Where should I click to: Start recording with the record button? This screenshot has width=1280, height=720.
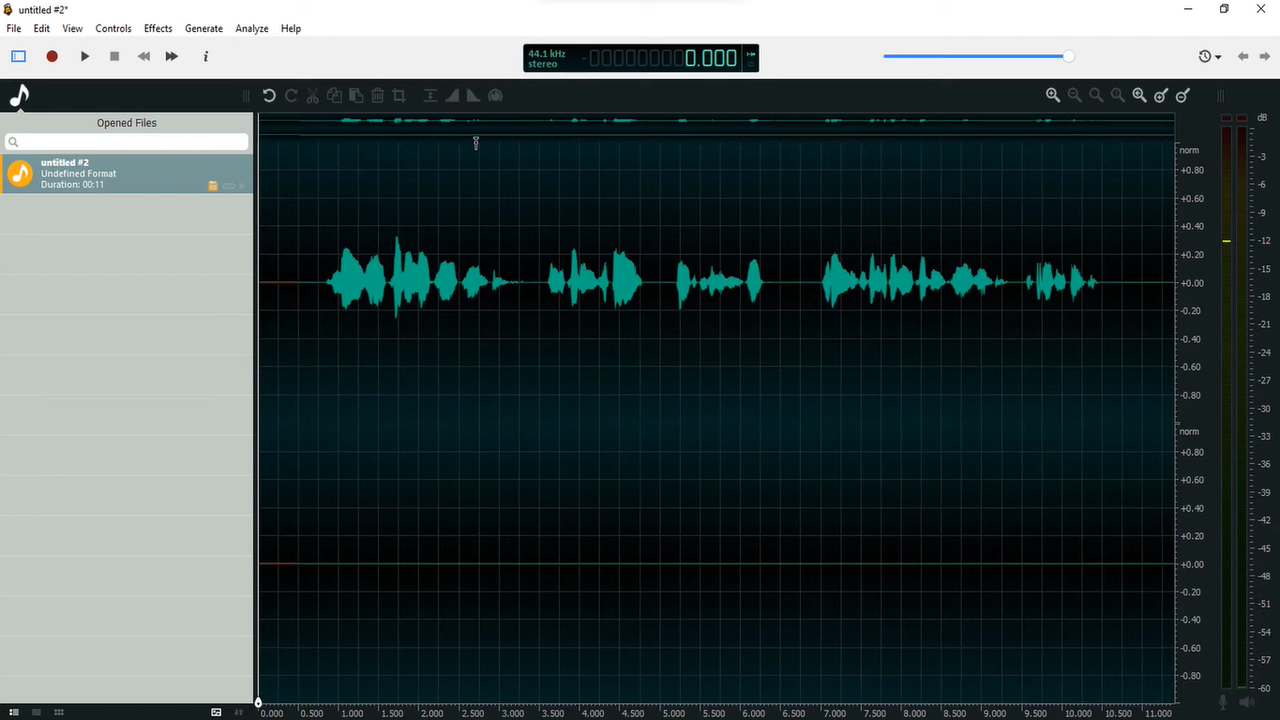pyautogui.click(x=52, y=56)
